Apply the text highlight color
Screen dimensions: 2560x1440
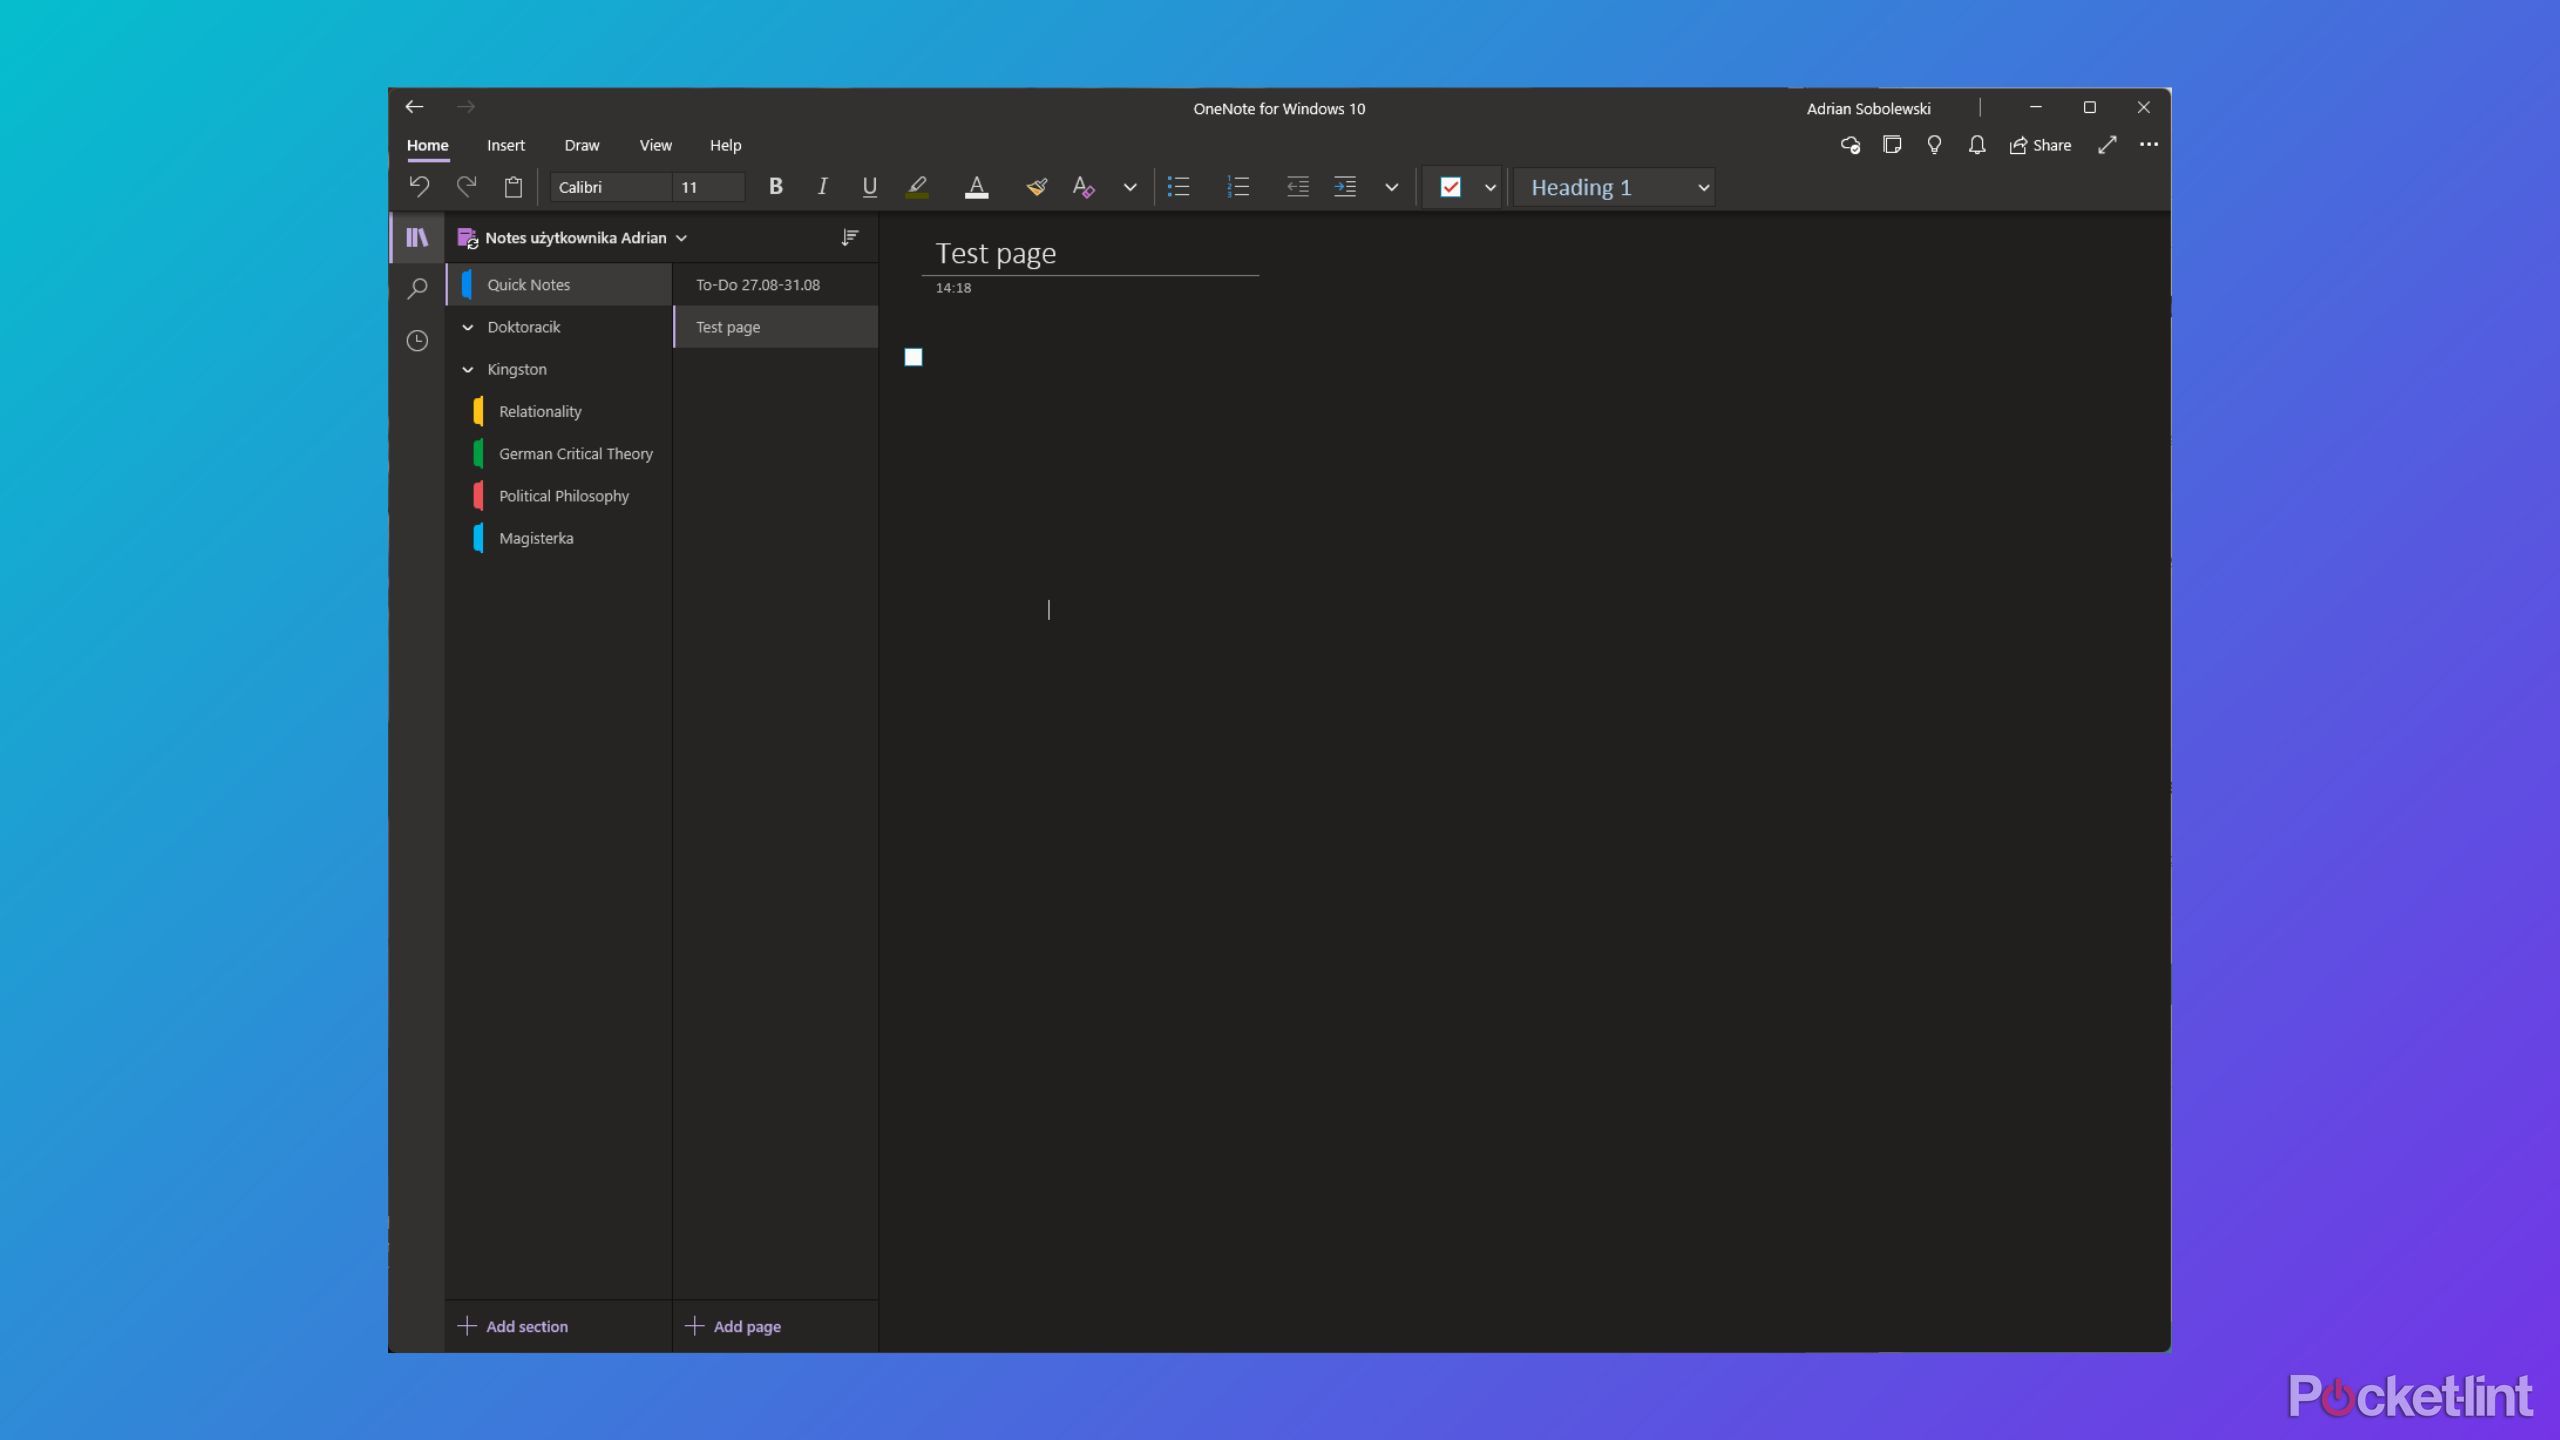click(917, 187)
